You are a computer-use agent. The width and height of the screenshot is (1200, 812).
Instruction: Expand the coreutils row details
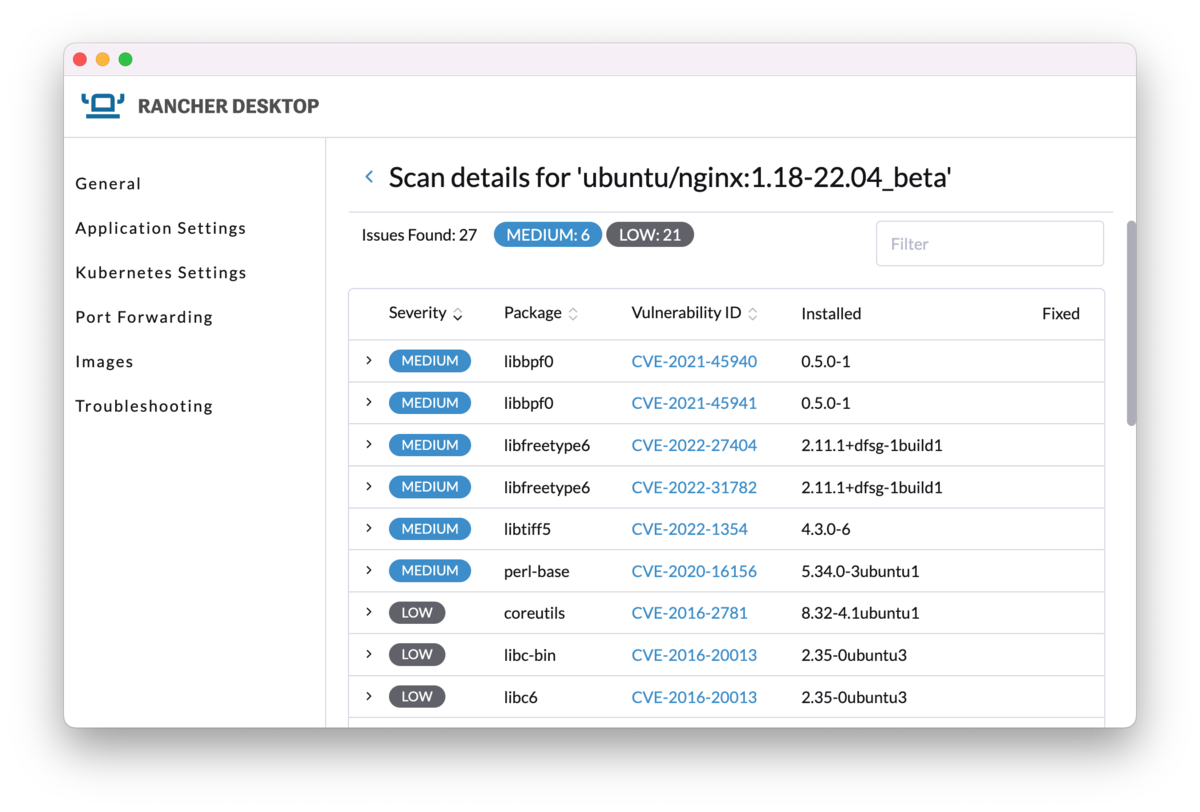[369, 612]
